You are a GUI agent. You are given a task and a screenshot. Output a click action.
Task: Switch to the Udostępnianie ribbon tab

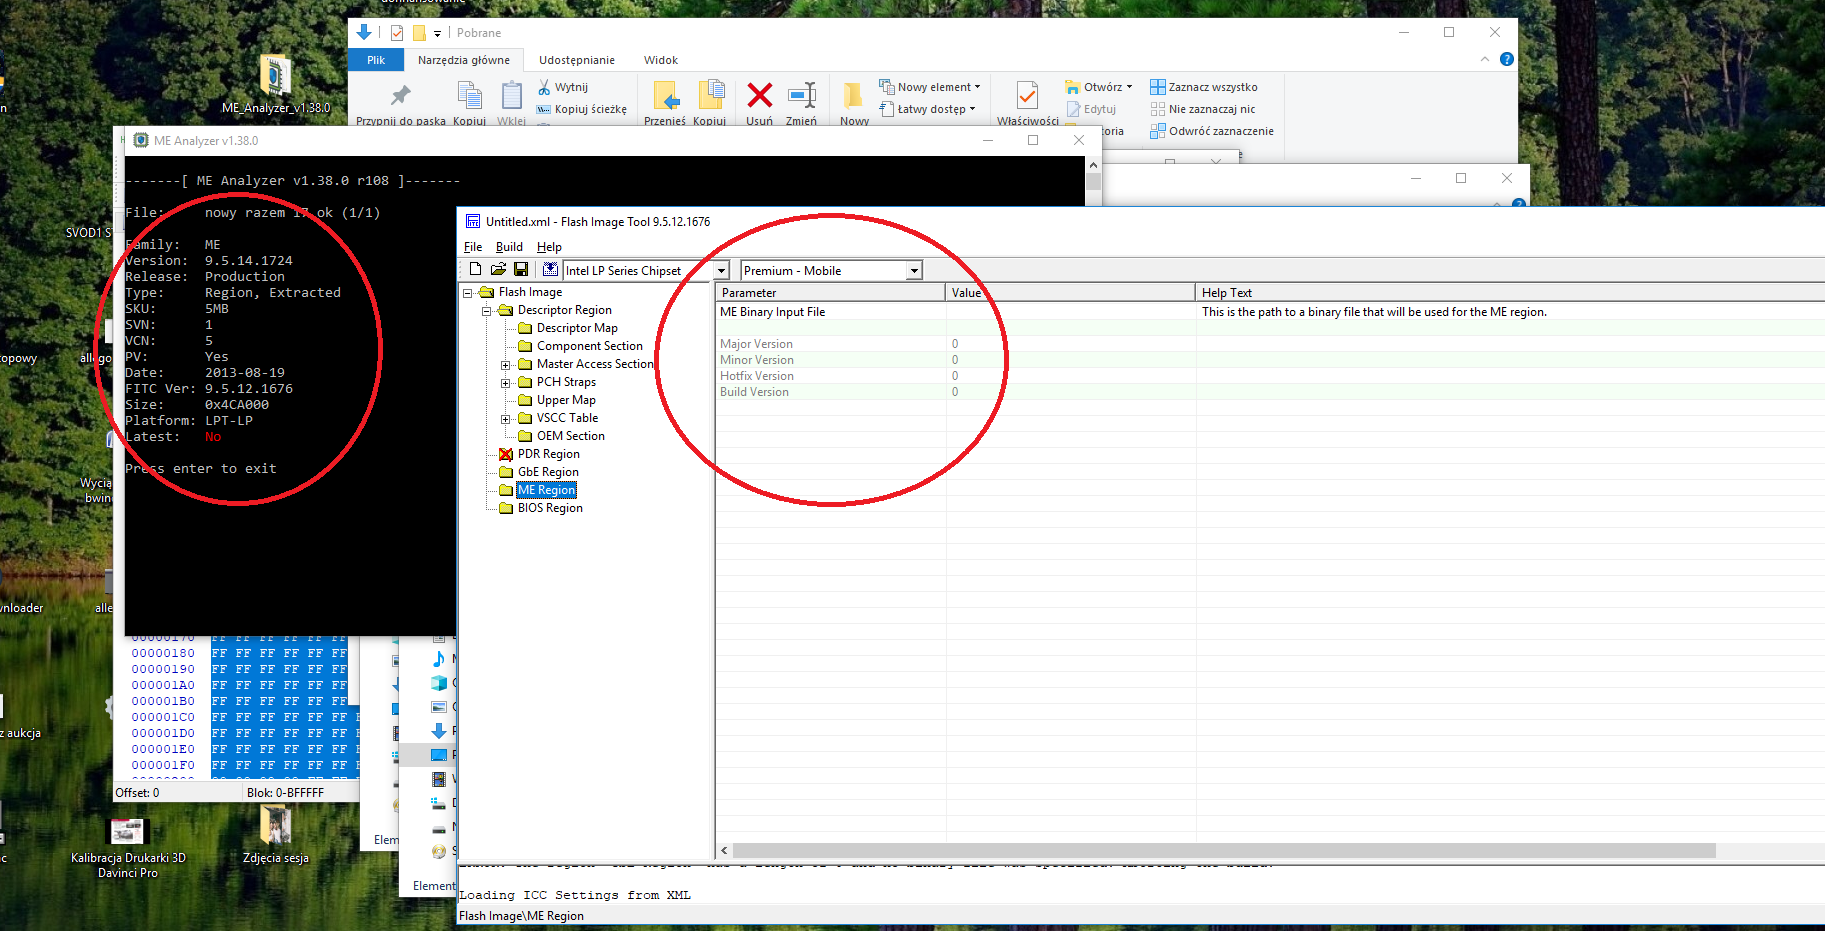coord(577,60)
